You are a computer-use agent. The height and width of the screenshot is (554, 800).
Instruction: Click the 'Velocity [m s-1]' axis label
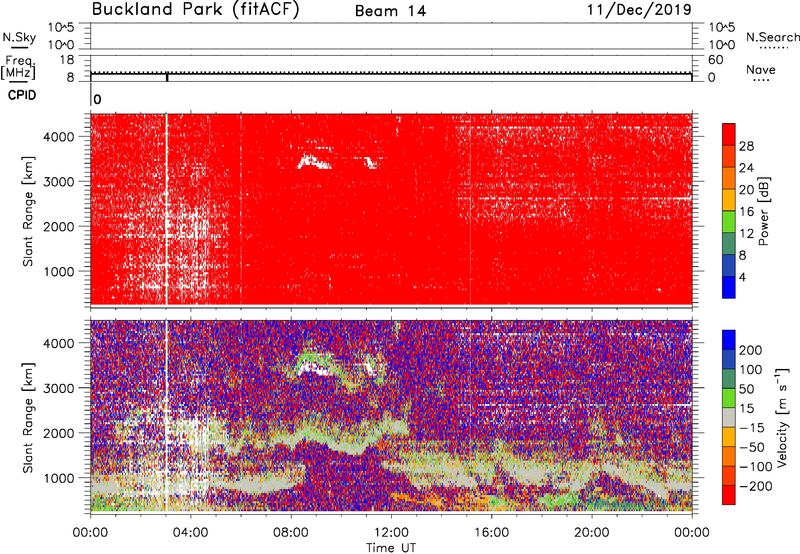pyautogui.click(x=783, y=418)
